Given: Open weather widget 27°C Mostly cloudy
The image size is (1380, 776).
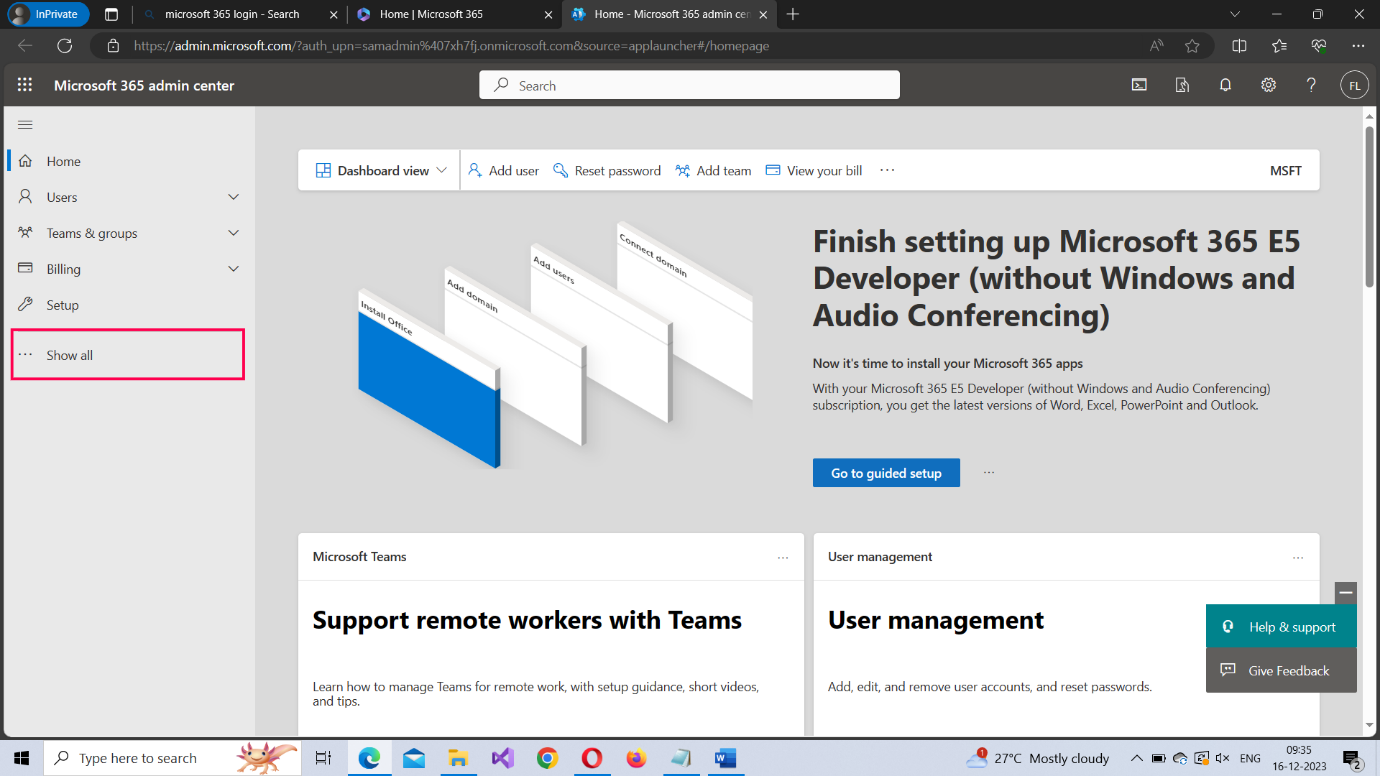Looking at the screenshot, I should pyautogui.click(x=1038, y=758).
